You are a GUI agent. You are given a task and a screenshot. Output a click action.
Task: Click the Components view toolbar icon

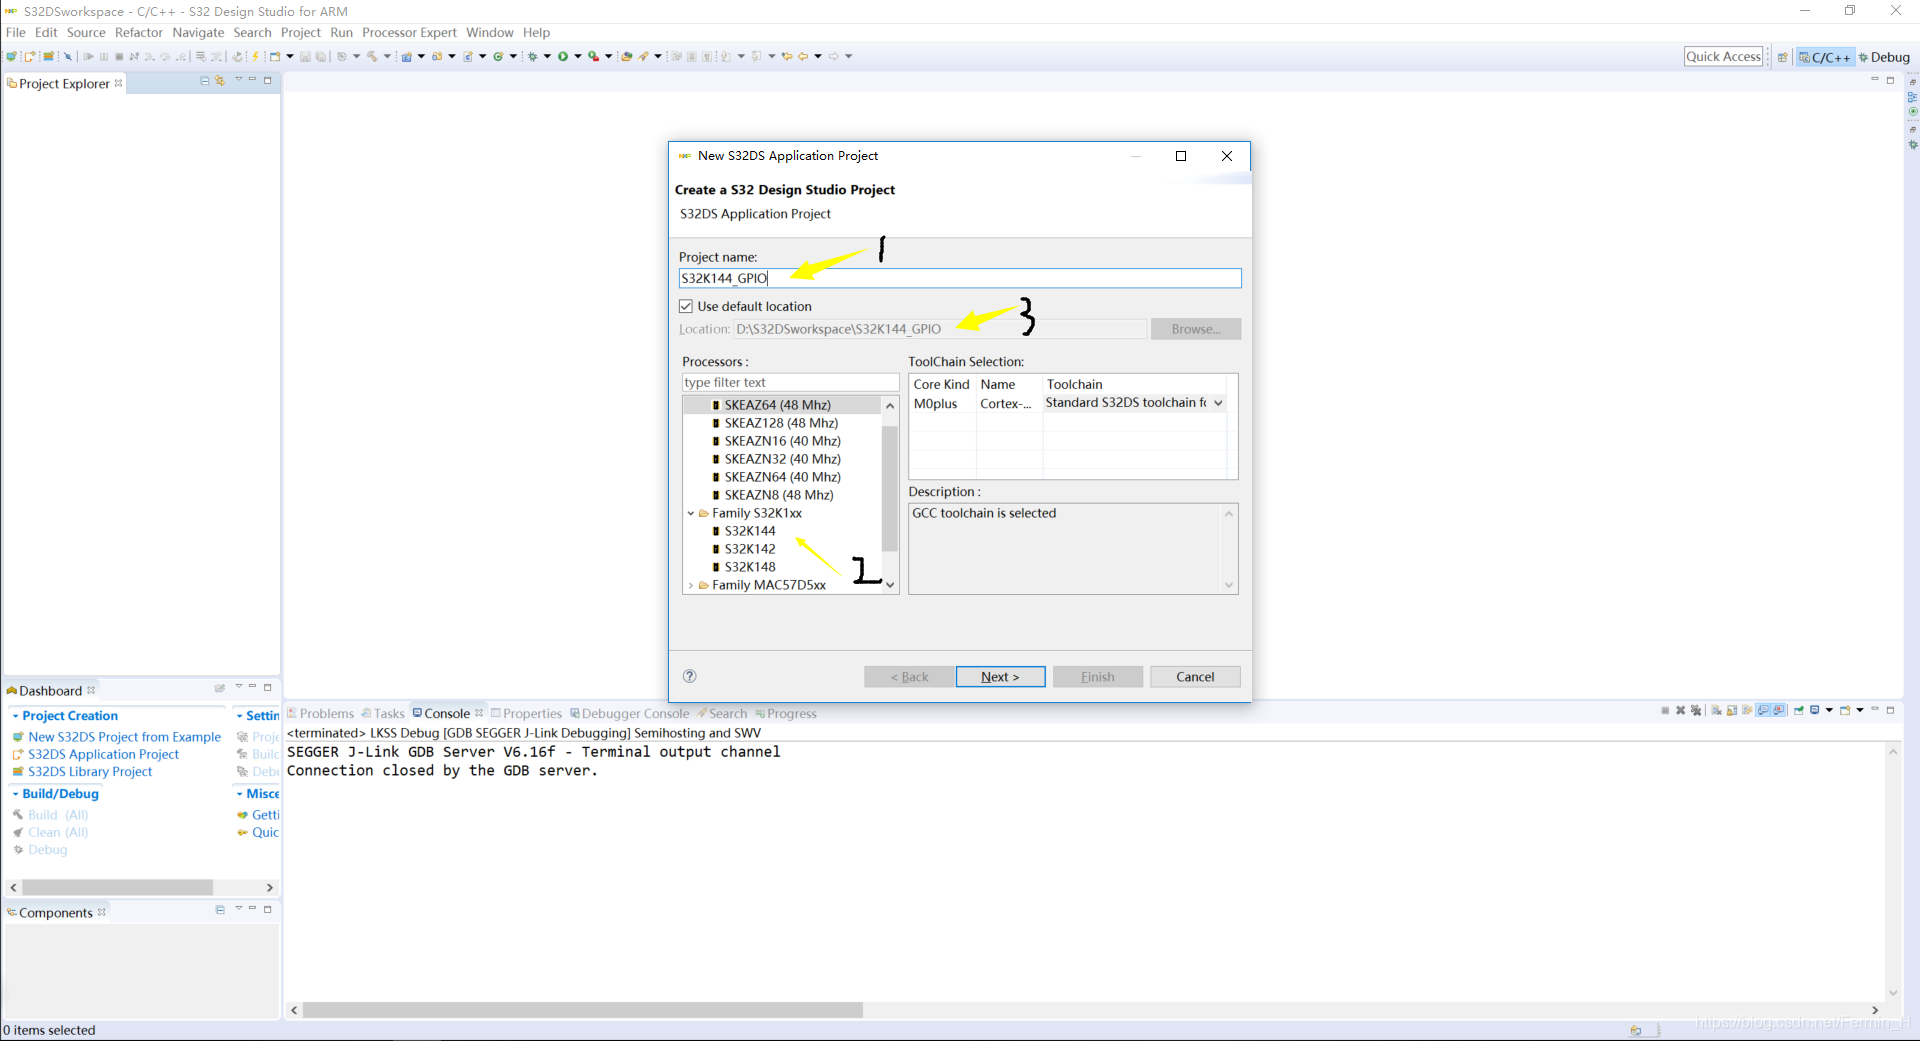click(x=220, y=910)
